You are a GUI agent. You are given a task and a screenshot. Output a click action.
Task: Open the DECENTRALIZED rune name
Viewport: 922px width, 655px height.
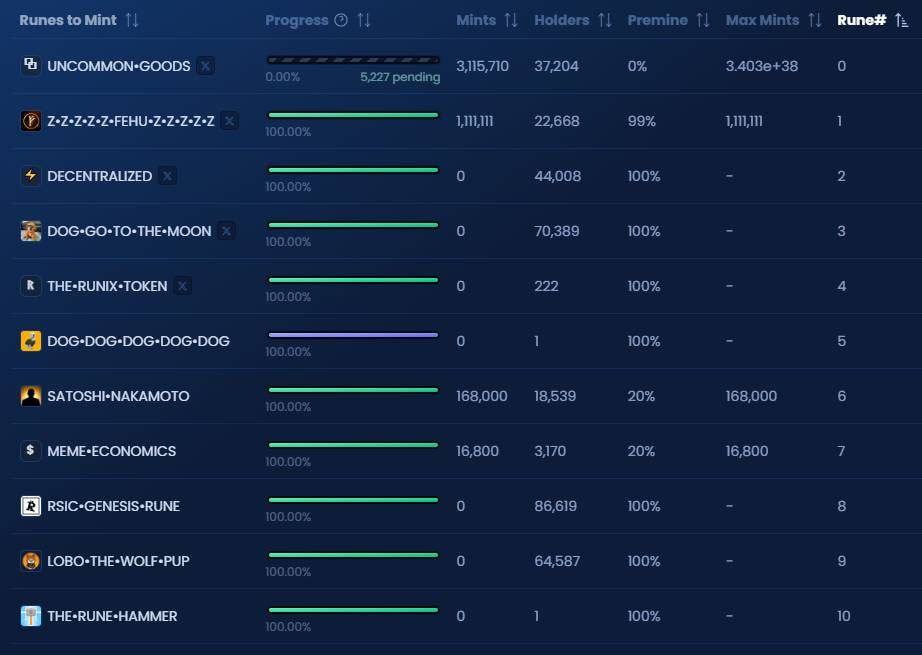pyautogui.click(x=99, y=176)
